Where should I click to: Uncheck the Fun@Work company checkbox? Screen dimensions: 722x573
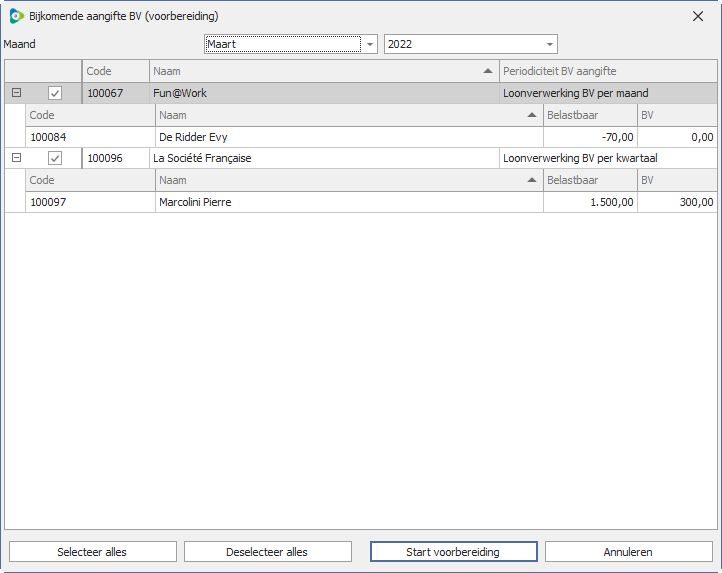click(x=55, y=93)
